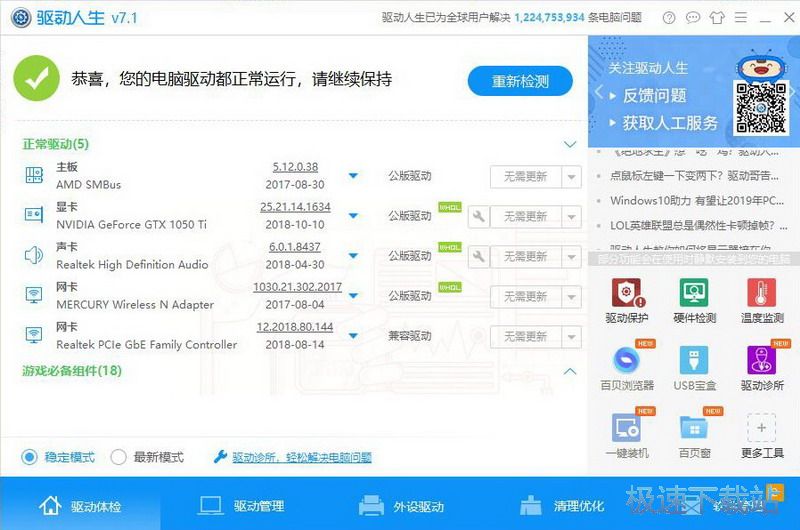
Task: Click version number 1030.21.302.2017
Action: [x=297, y=287]
